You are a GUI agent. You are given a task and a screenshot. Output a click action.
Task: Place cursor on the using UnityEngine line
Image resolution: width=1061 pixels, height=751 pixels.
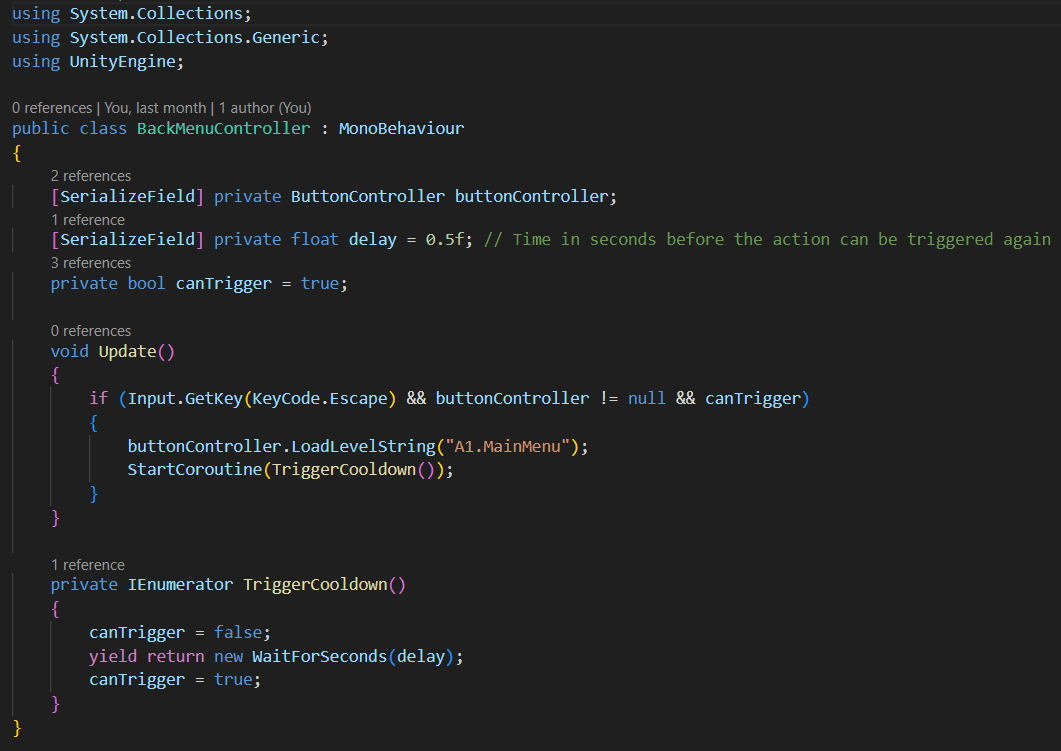(x=98, y=62)
